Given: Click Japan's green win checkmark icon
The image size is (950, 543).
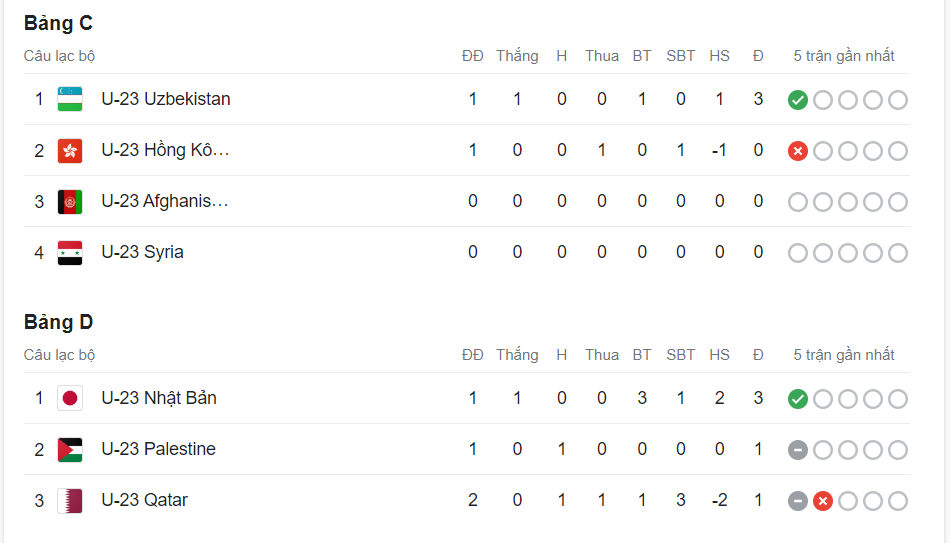Looking at the screenshot, I should [x=797, y=398].
